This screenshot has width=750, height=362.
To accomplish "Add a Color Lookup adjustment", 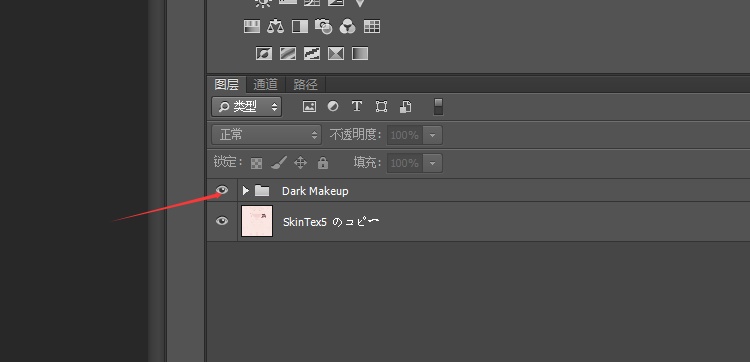I will pos(372,26).
